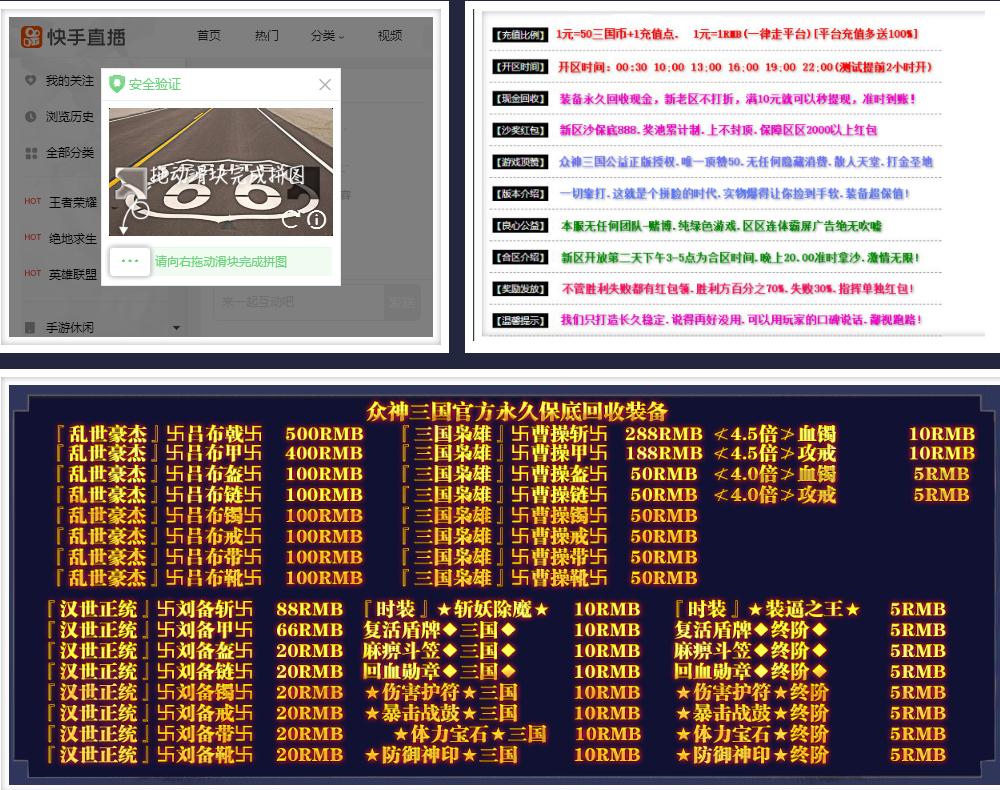Click the ≮4.5倍≯血镯 entry
This screenshot has width=1000, height=790.
[x=775, y=434]
